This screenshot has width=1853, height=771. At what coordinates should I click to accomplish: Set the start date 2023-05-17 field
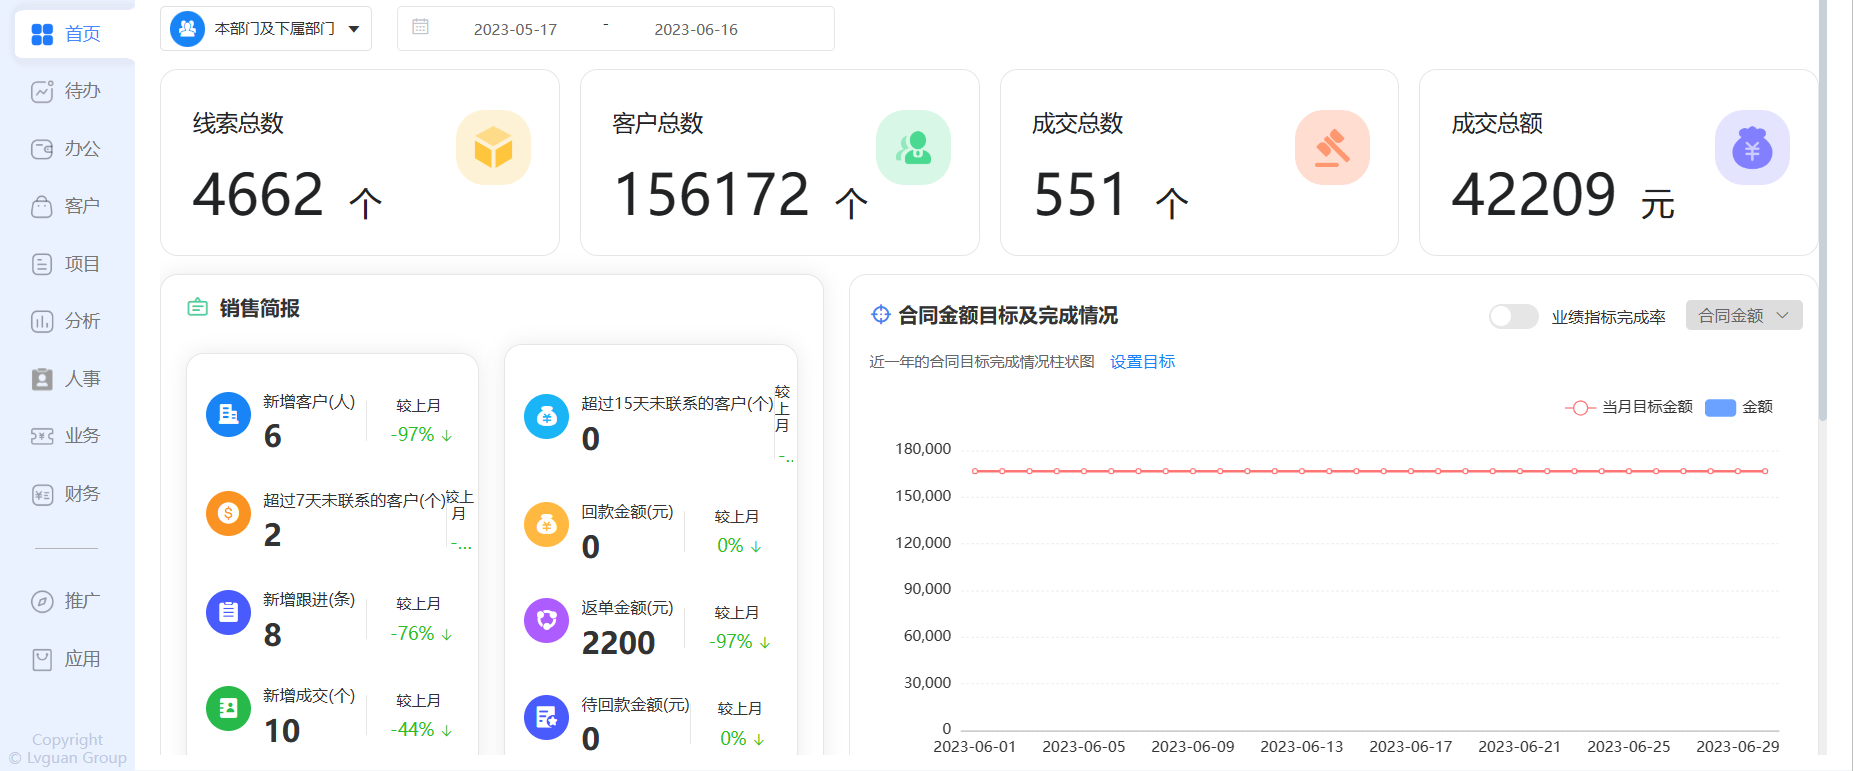(x=515, y=29)
